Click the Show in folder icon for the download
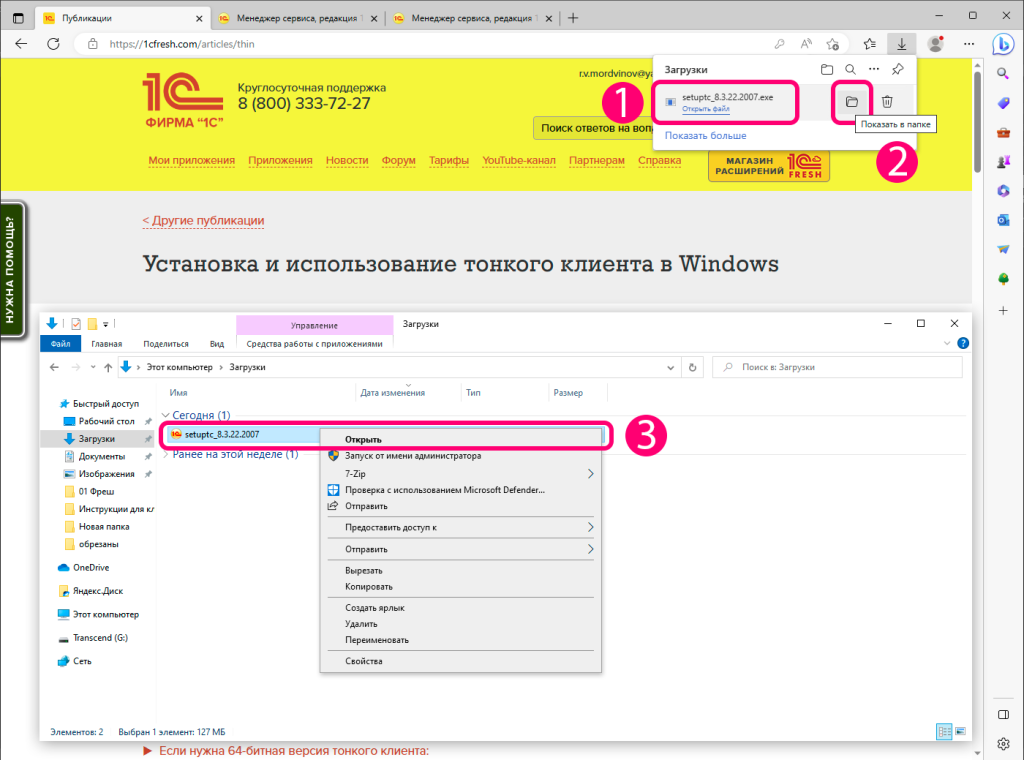Viewport: 1024px width, 760px height. coord(852,102)
